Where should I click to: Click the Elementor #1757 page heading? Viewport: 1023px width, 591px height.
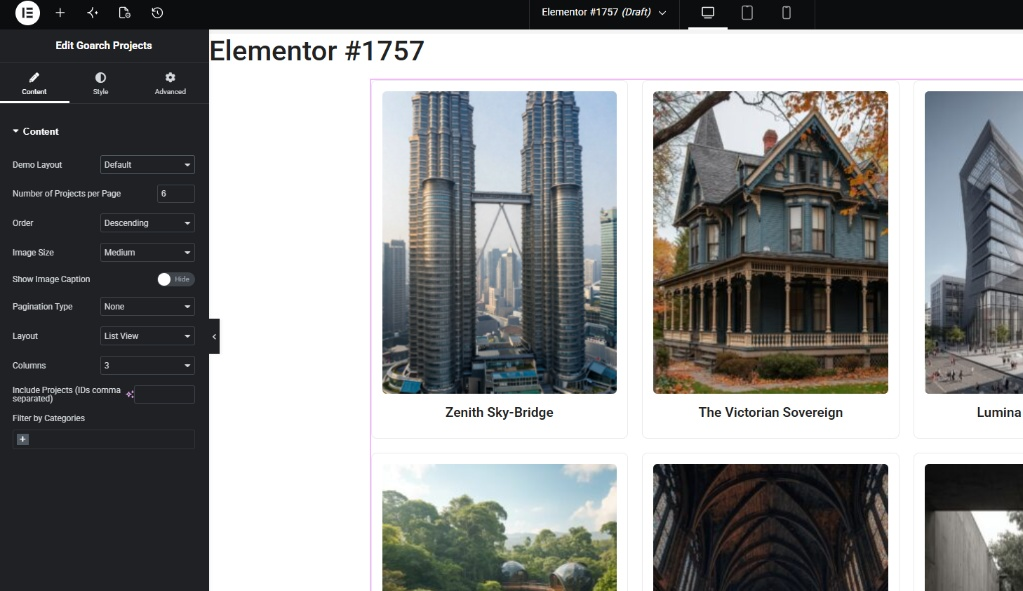(x=316, y=51)
